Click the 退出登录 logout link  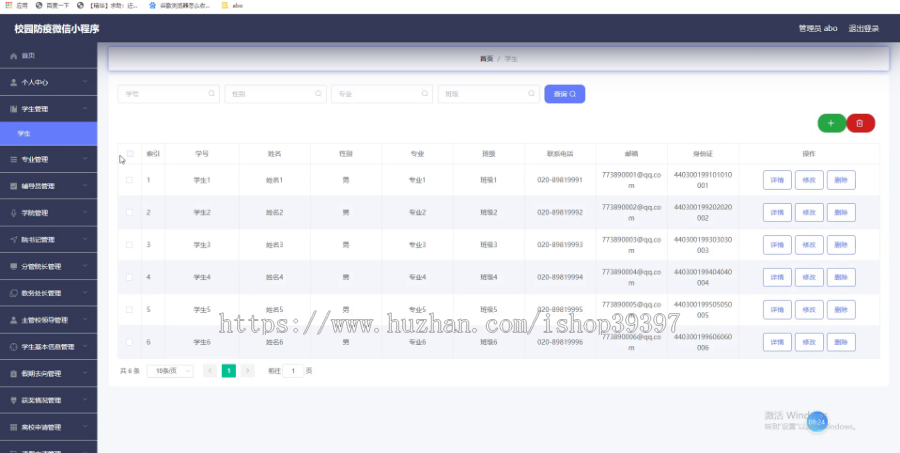[864, 28]
